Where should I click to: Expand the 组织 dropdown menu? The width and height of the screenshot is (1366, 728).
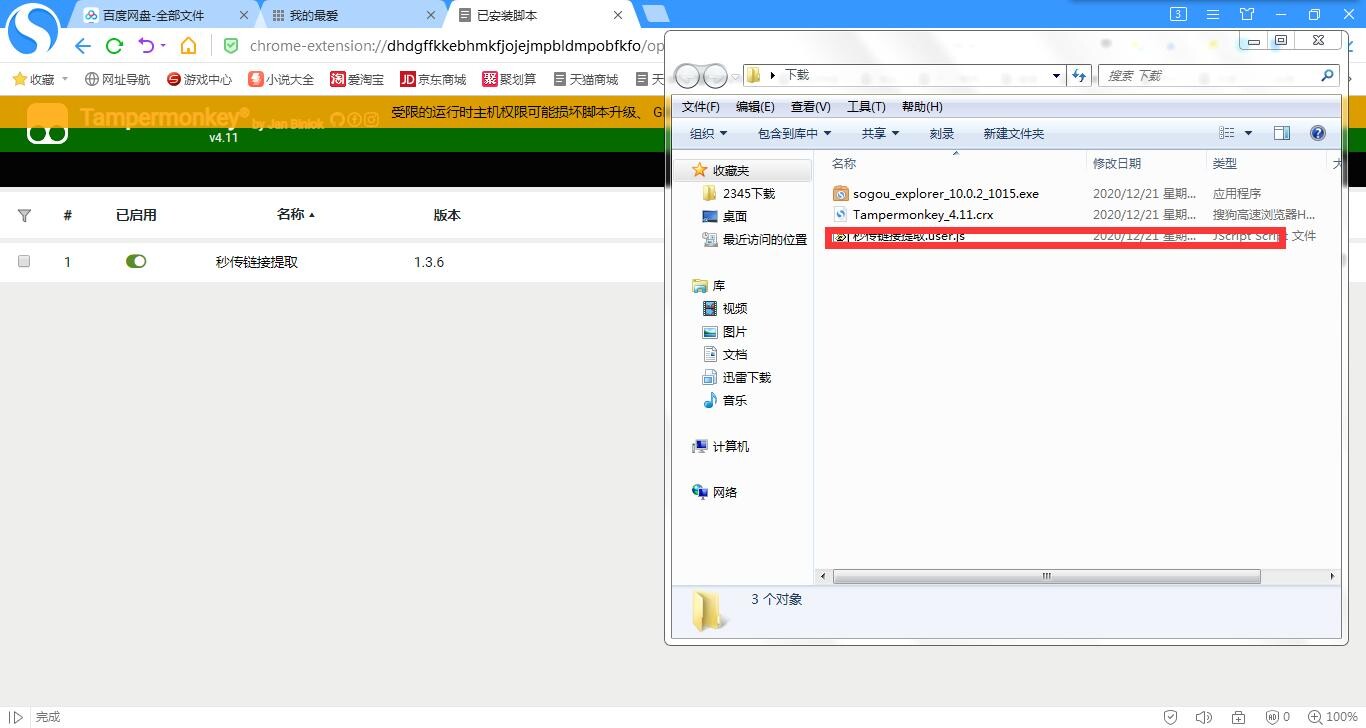click(x=708, y=133)
